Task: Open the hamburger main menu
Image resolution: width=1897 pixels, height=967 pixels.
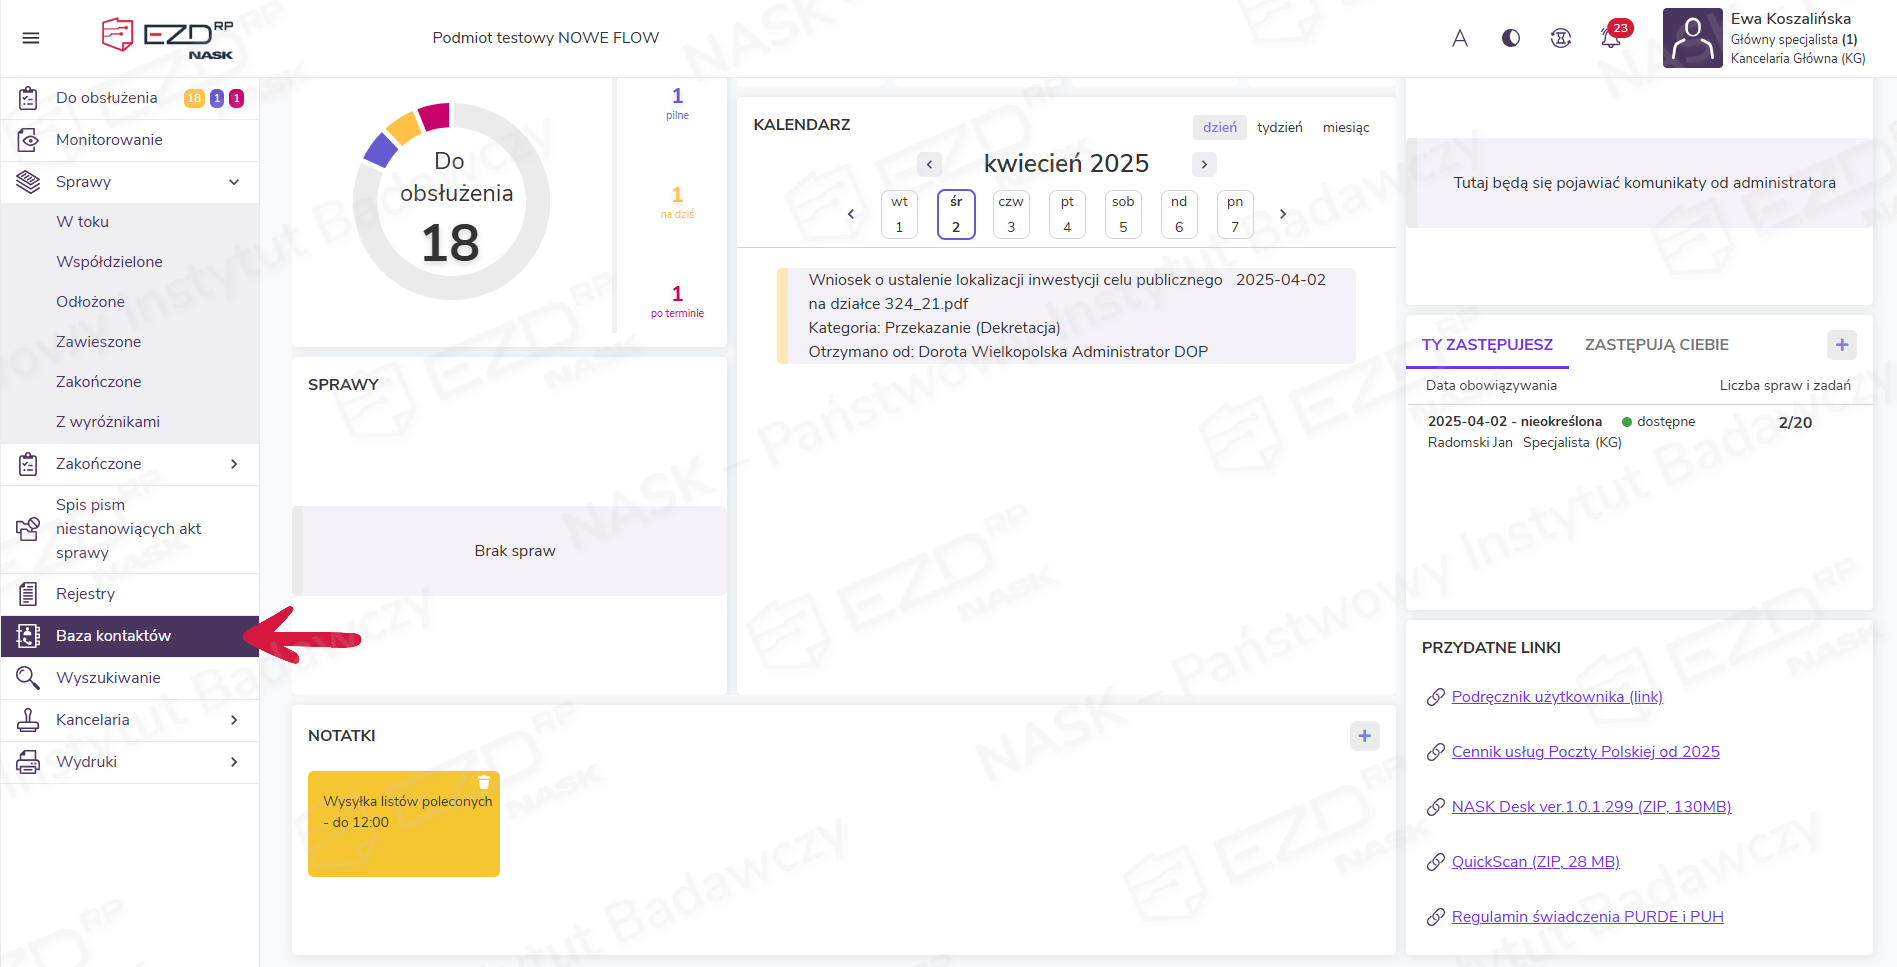Action: 31,38
